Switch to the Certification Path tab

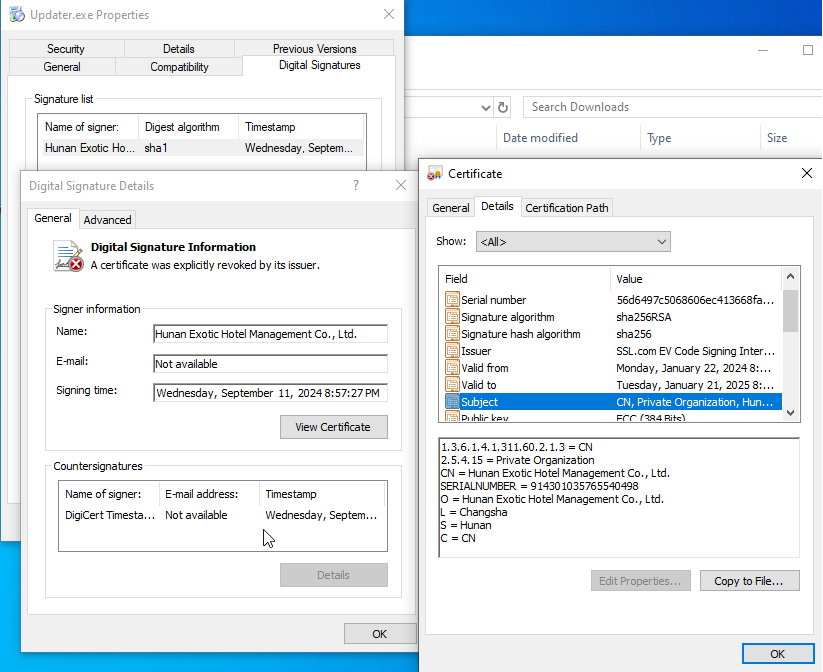click(567, 208)
